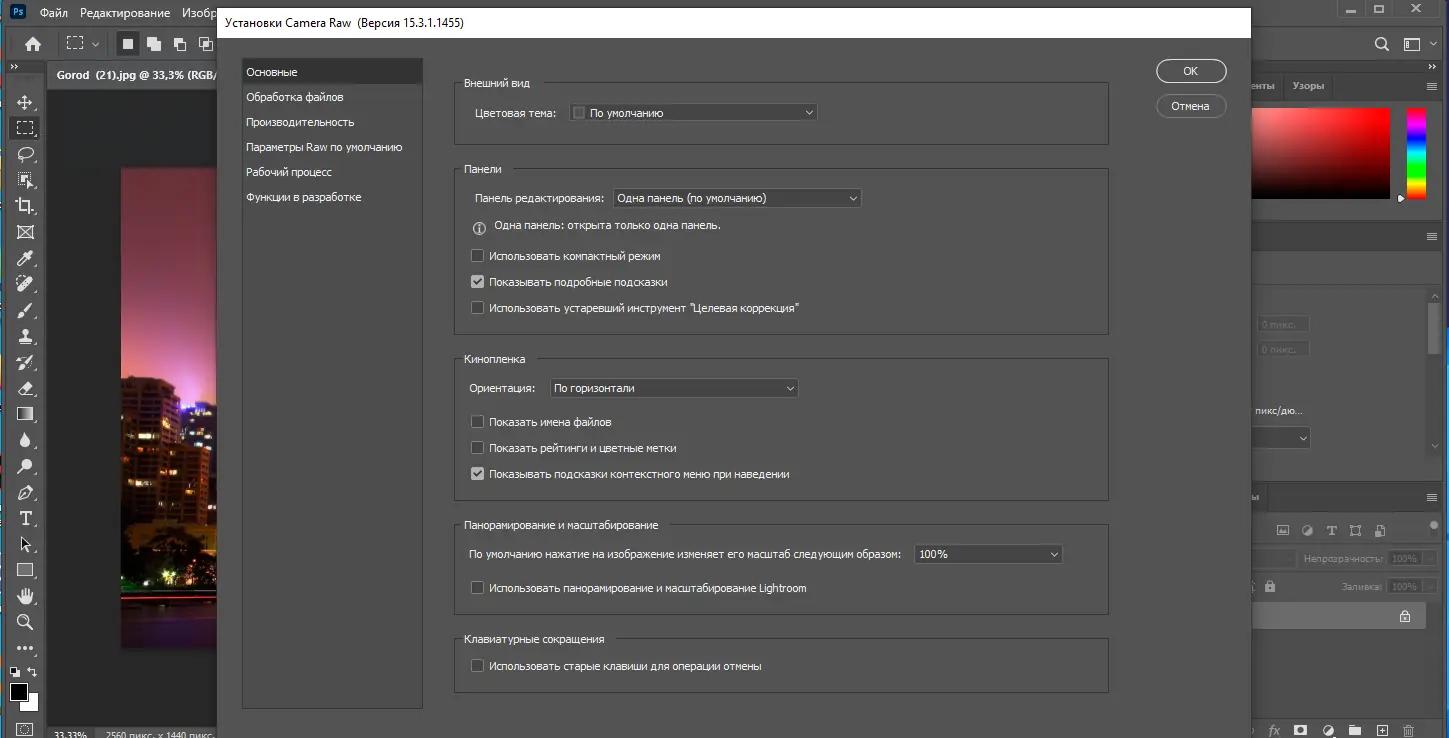
Task: Open the "Цветовая тема" dropdown
Action: [693, 113]
